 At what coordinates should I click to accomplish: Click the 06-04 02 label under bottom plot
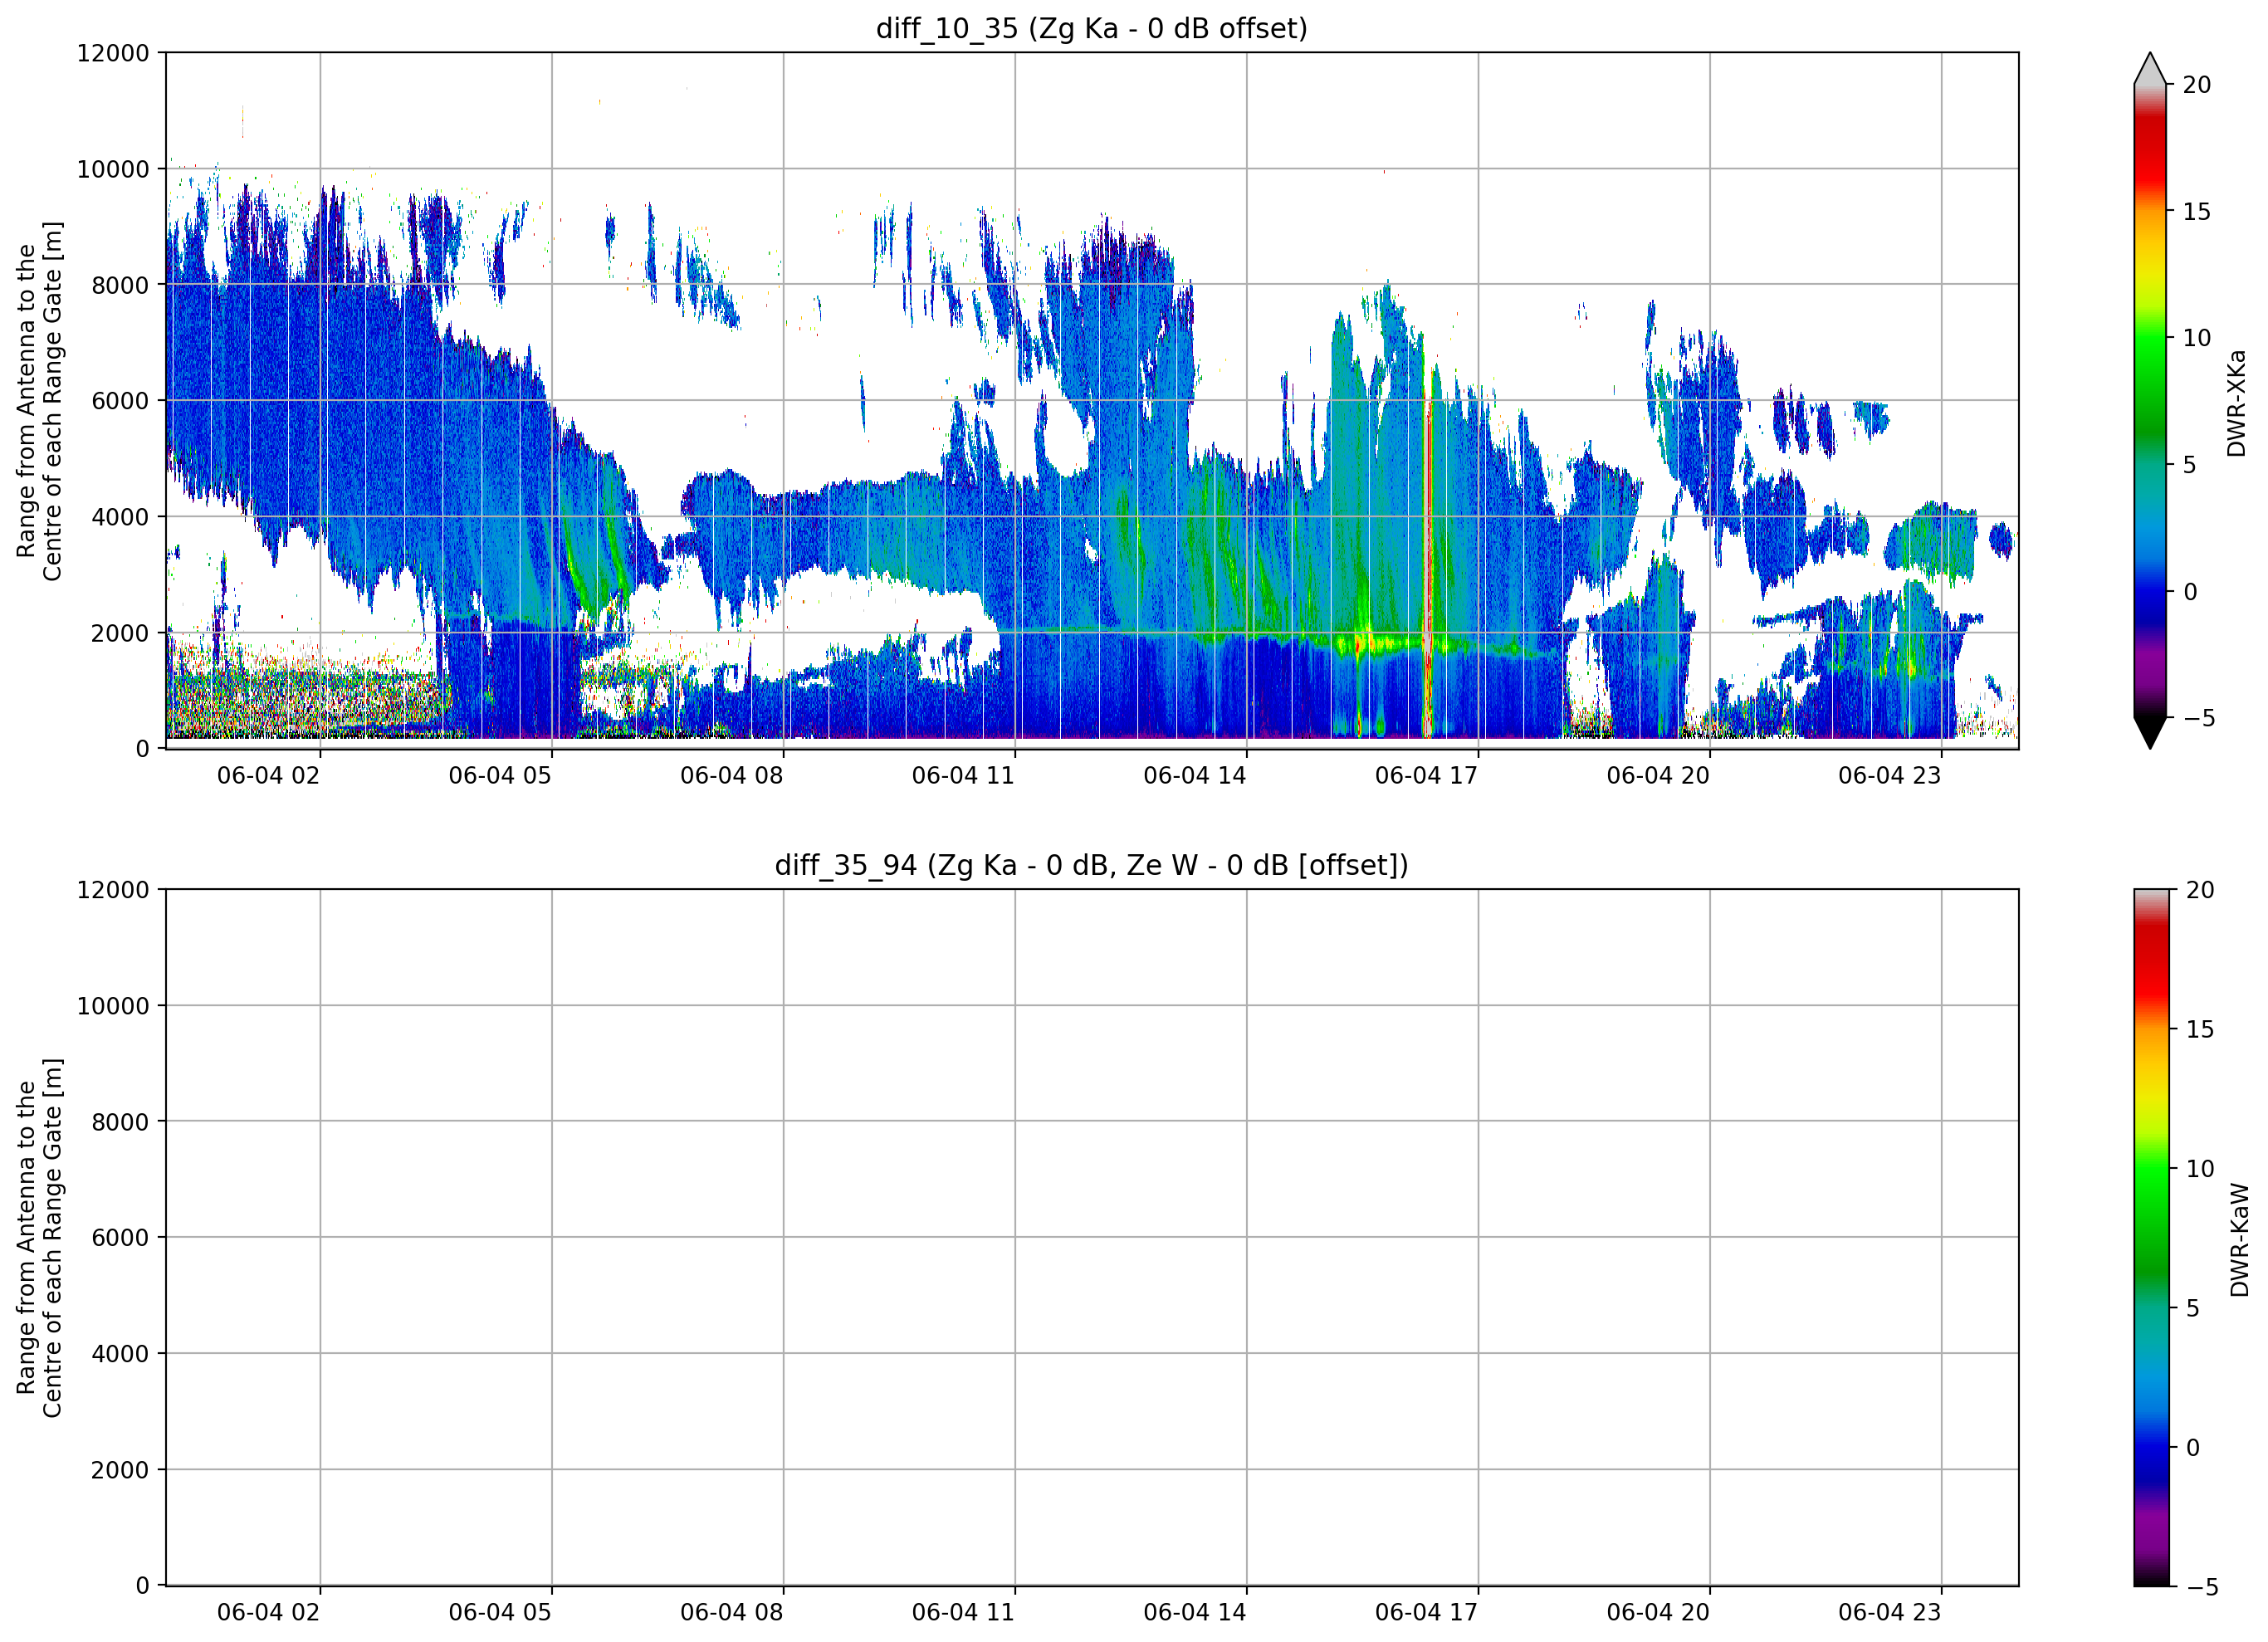click(268, 1612)
